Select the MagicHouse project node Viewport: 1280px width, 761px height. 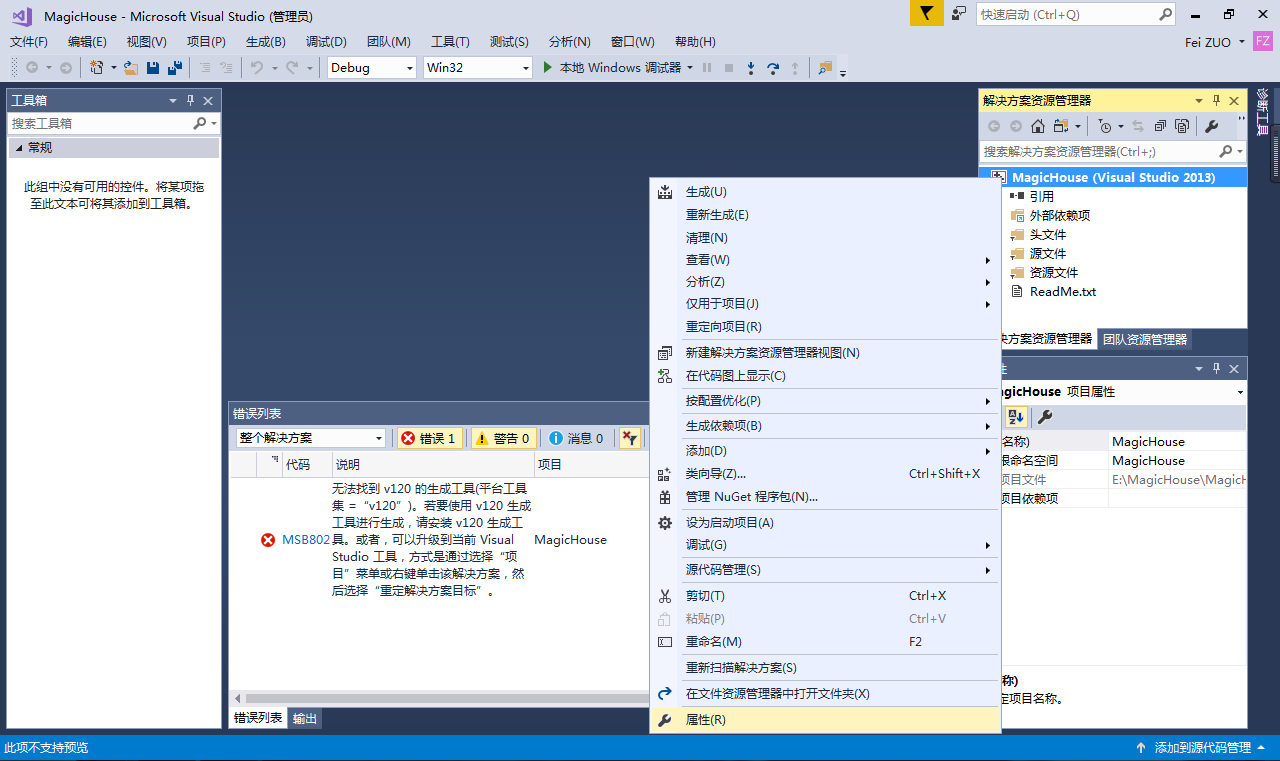click(1113, 177)
